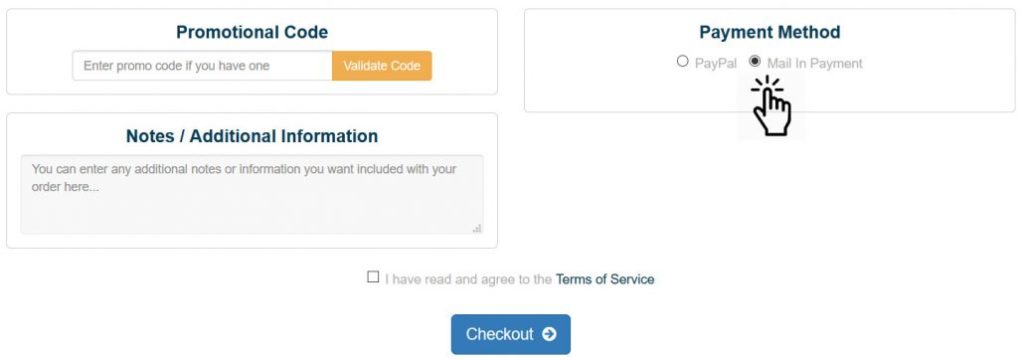This screenshot has width=1024, height=361.
Task: Click the "I have read and agree" label
Action: 469,279
